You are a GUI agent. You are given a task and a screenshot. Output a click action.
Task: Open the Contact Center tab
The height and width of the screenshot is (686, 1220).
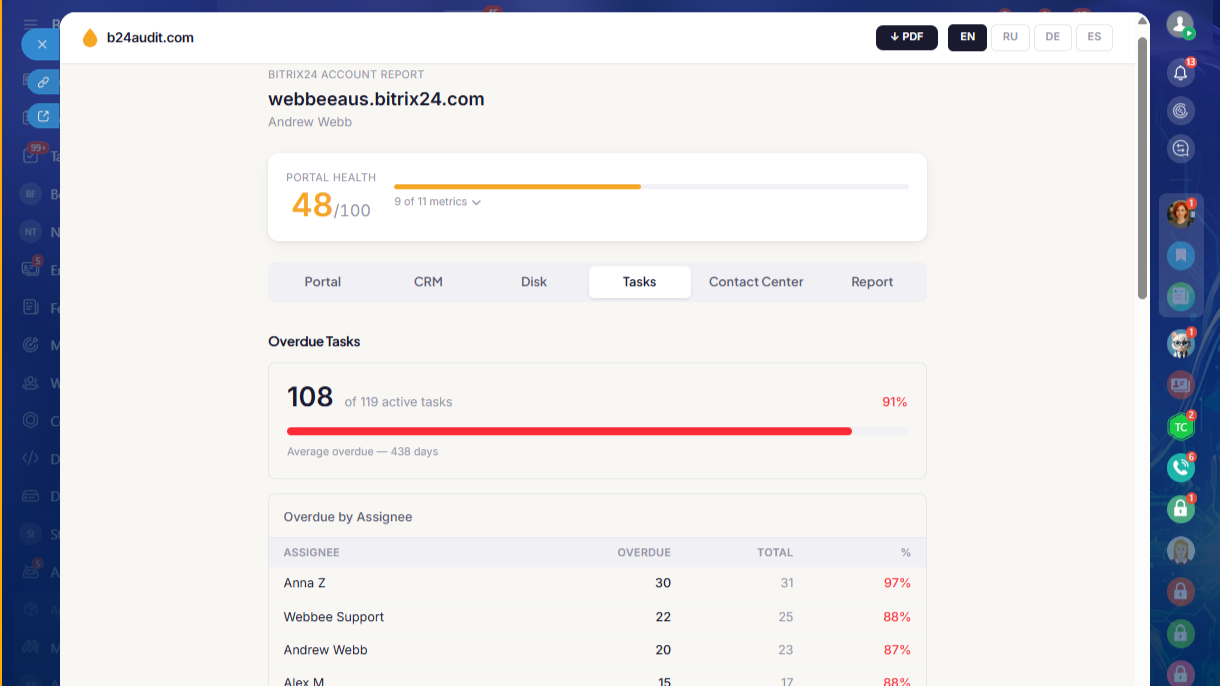[x=756, y=282]
